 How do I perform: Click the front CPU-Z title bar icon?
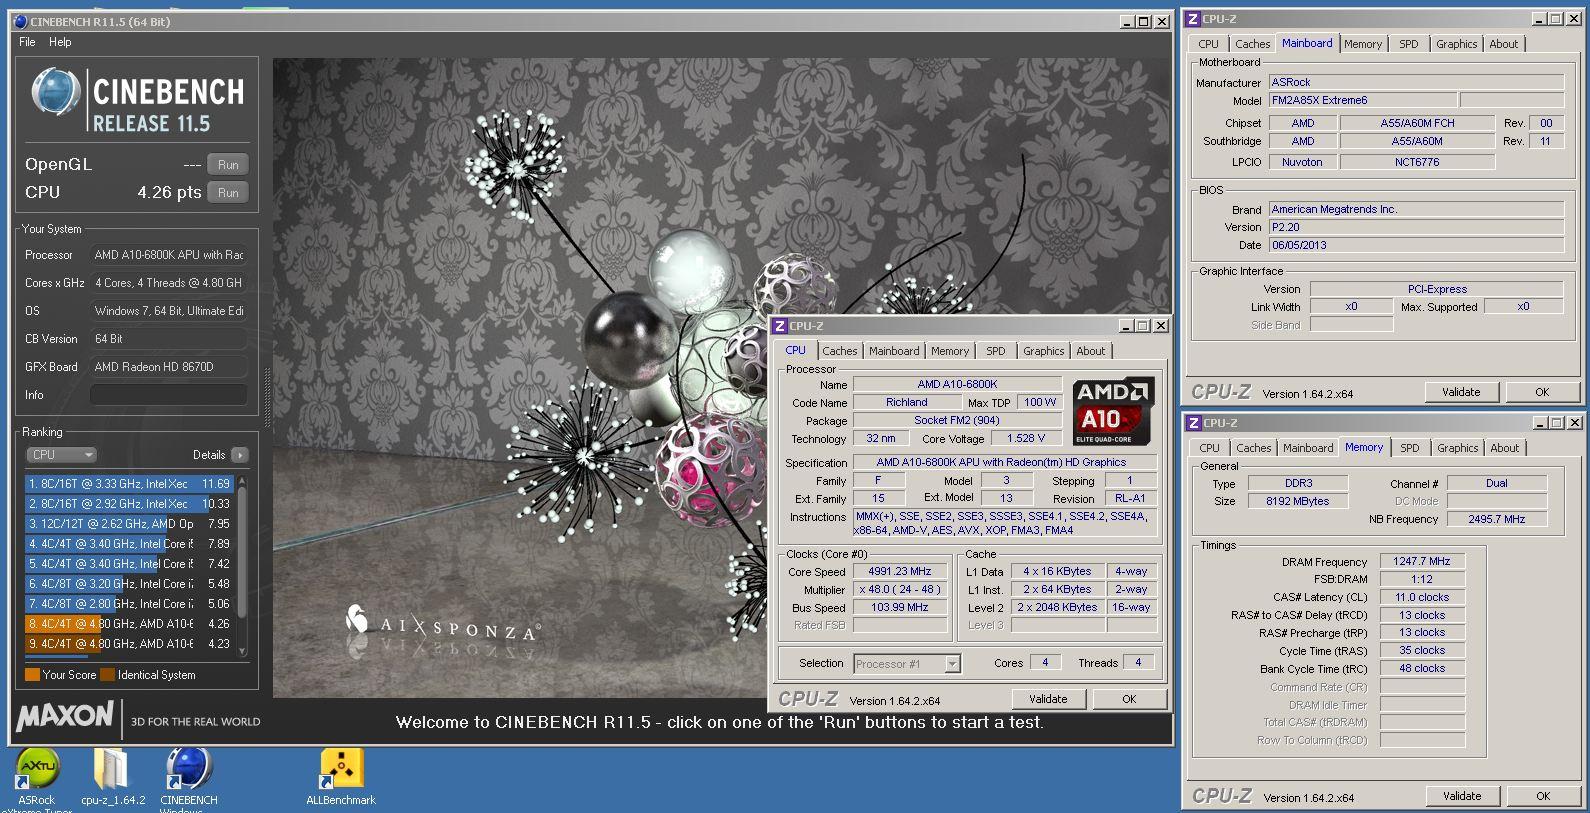point(780,326)
